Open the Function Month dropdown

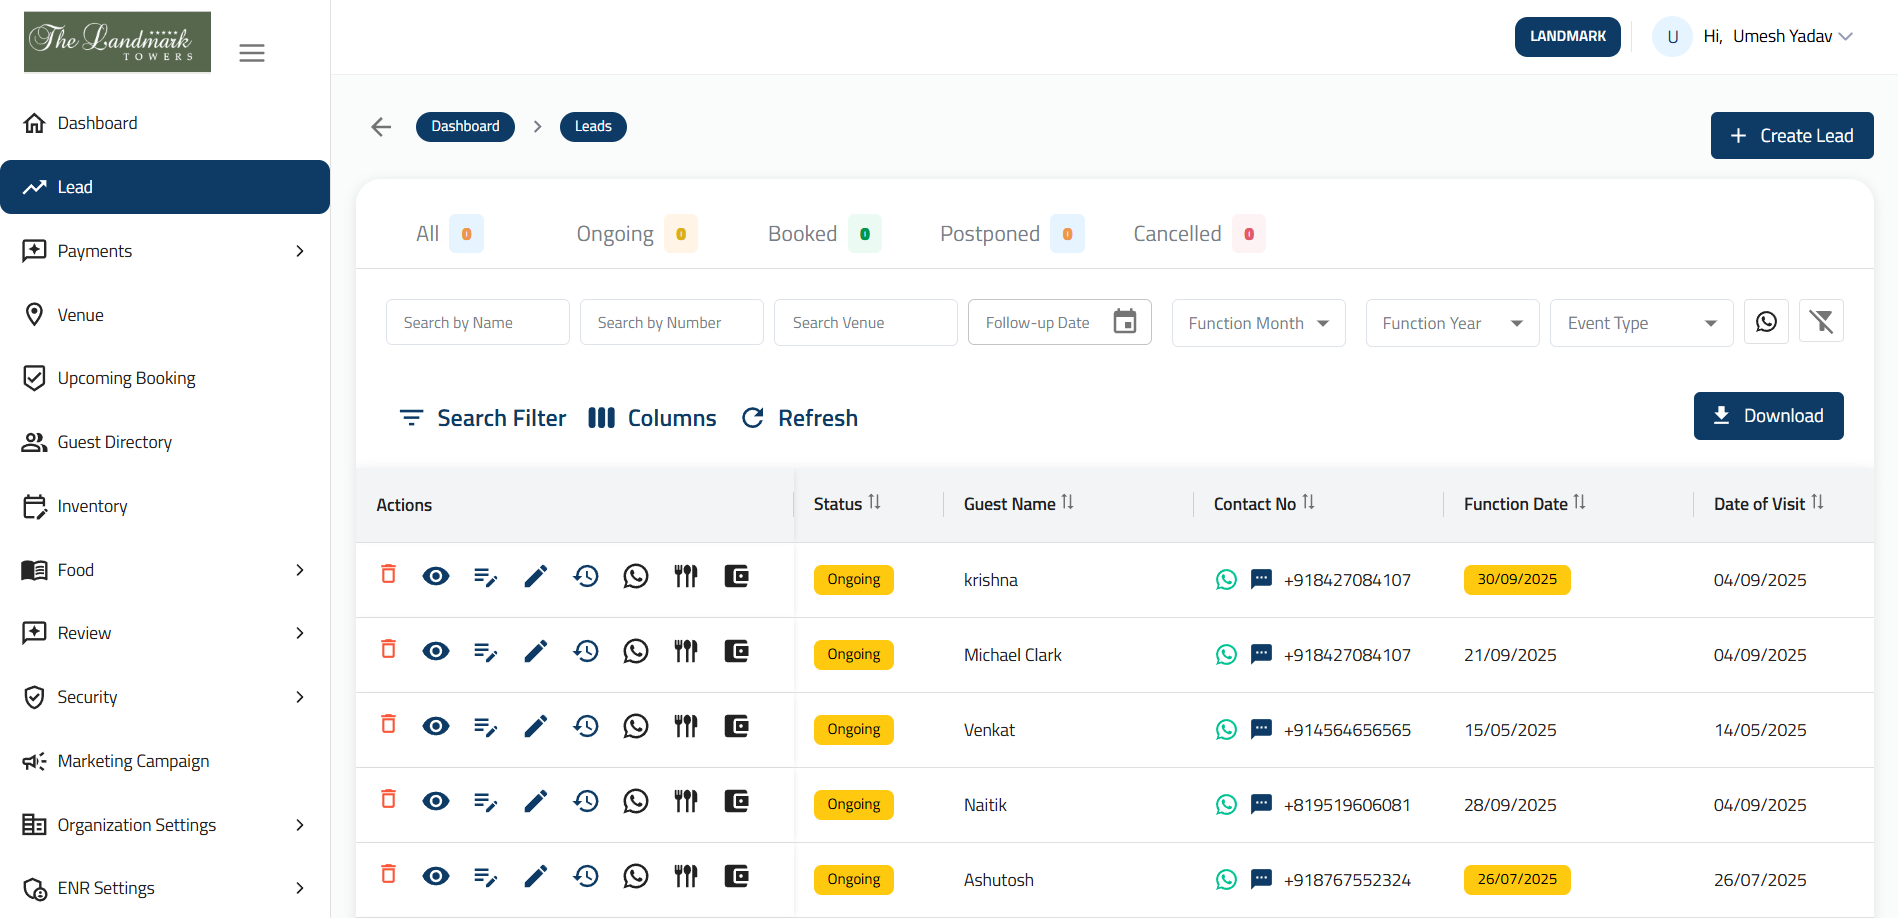tap(1258, 322)
